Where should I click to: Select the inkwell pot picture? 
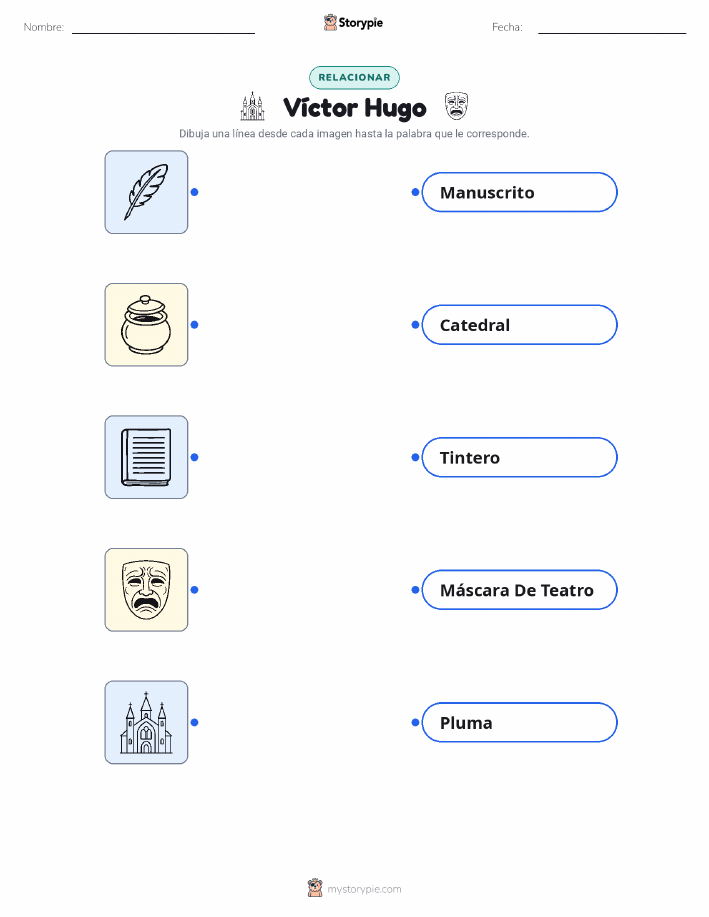(x=146, y=325)
